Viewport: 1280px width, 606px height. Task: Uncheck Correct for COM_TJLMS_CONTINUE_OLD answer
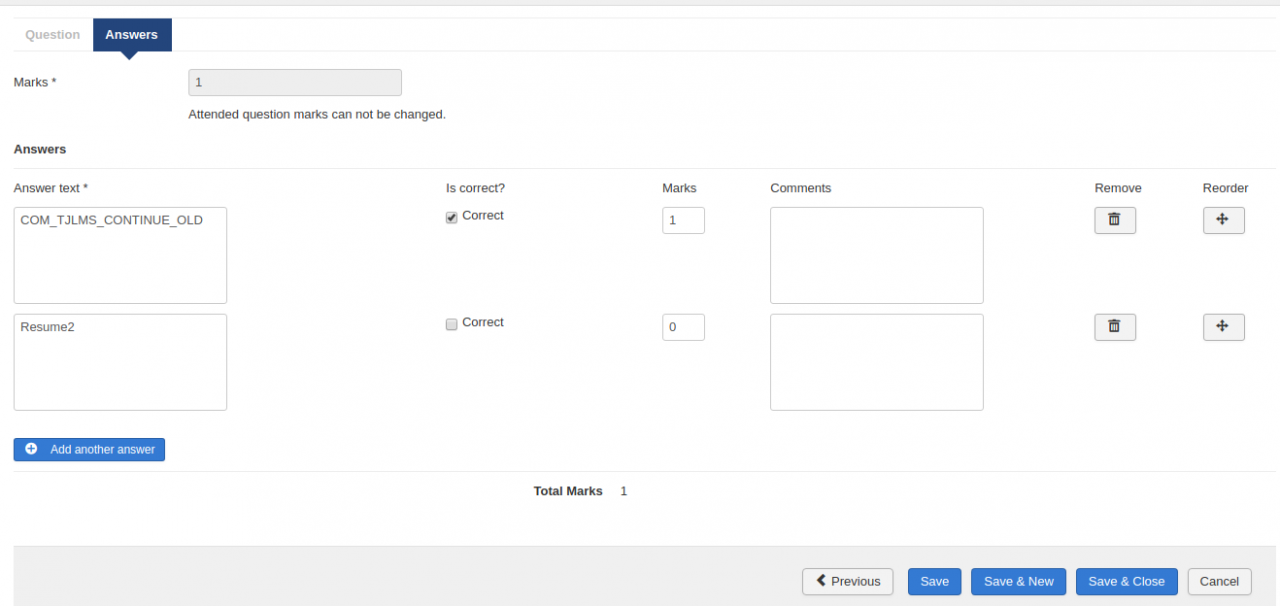pos(452,217)
